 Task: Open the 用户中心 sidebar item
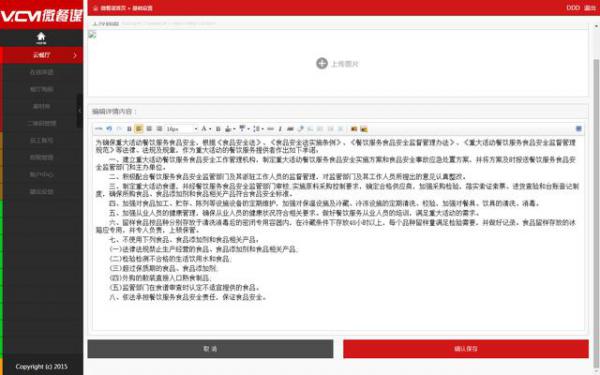pyautogui.click(x=41, y=174)
